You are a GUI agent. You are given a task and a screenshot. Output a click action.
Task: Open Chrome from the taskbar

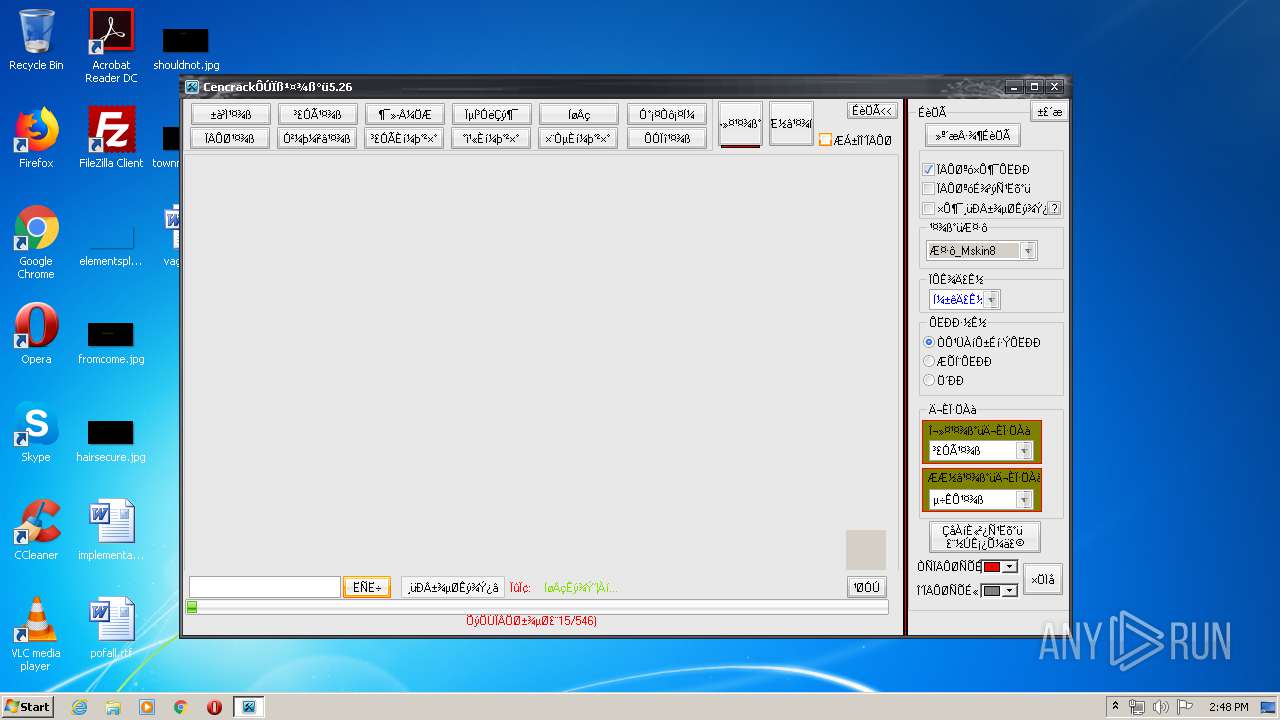coord(181,707)
